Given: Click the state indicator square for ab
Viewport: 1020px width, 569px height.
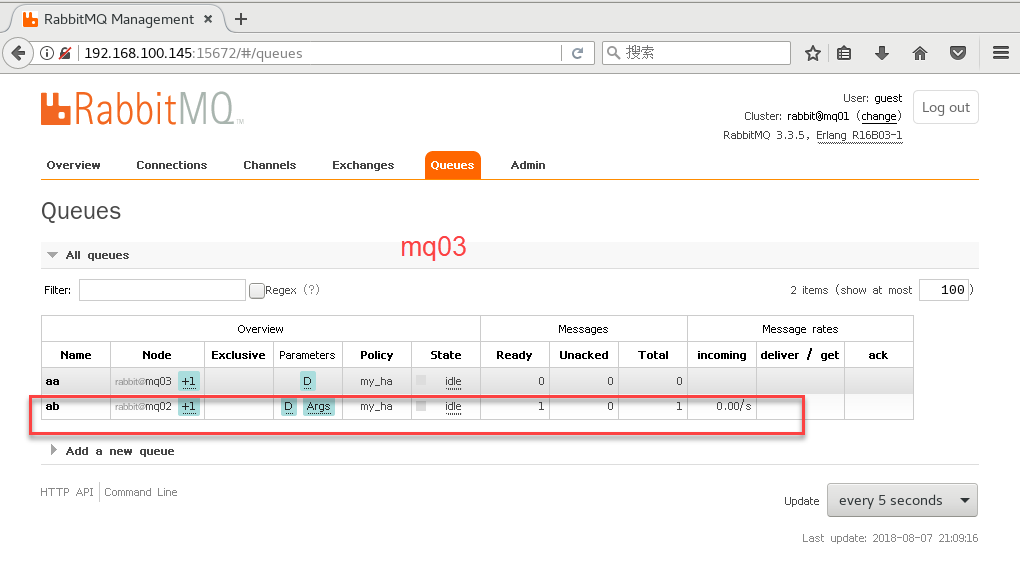Looking at the screenshot, I should [x=422, y=406].
